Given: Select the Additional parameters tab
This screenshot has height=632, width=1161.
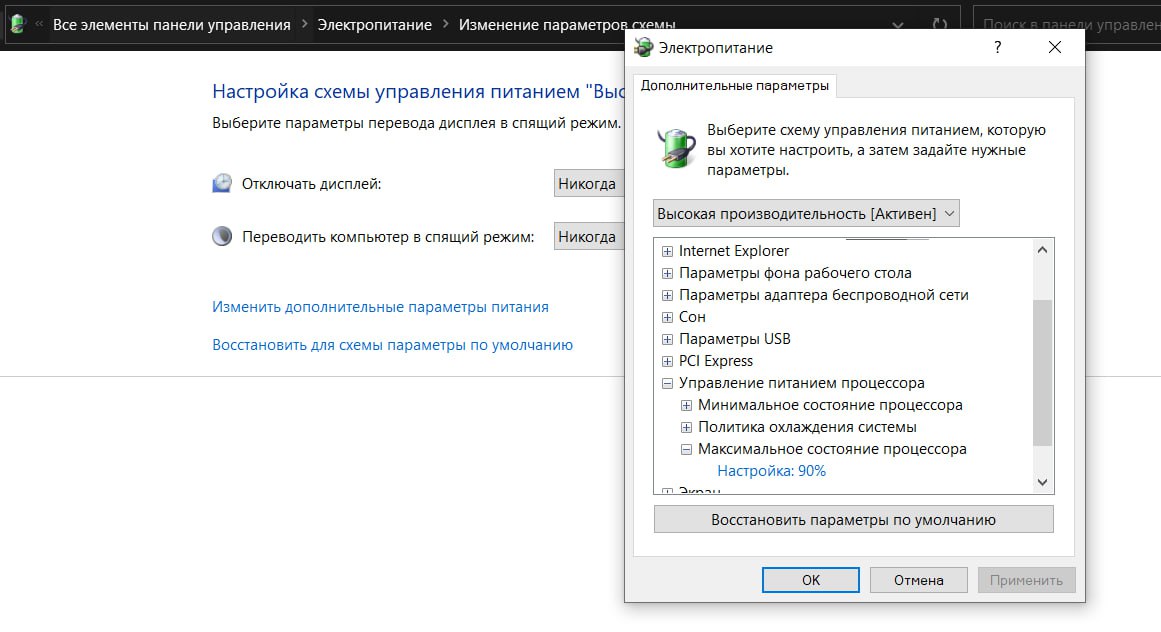Looking at the screenshot, I should [735, 86].
